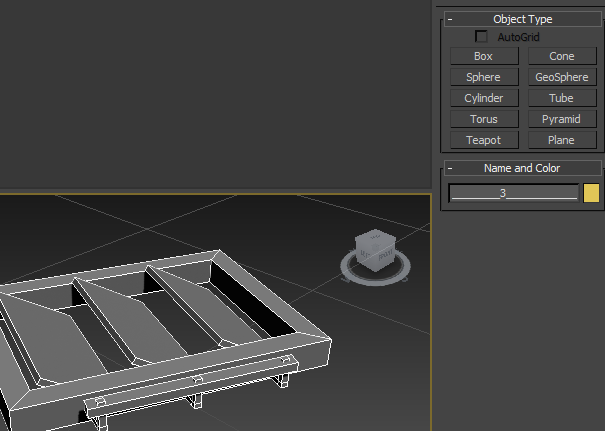Screen dimensions: 605x431
Task: Choose the Tube primitive
Action: [561, 98]
